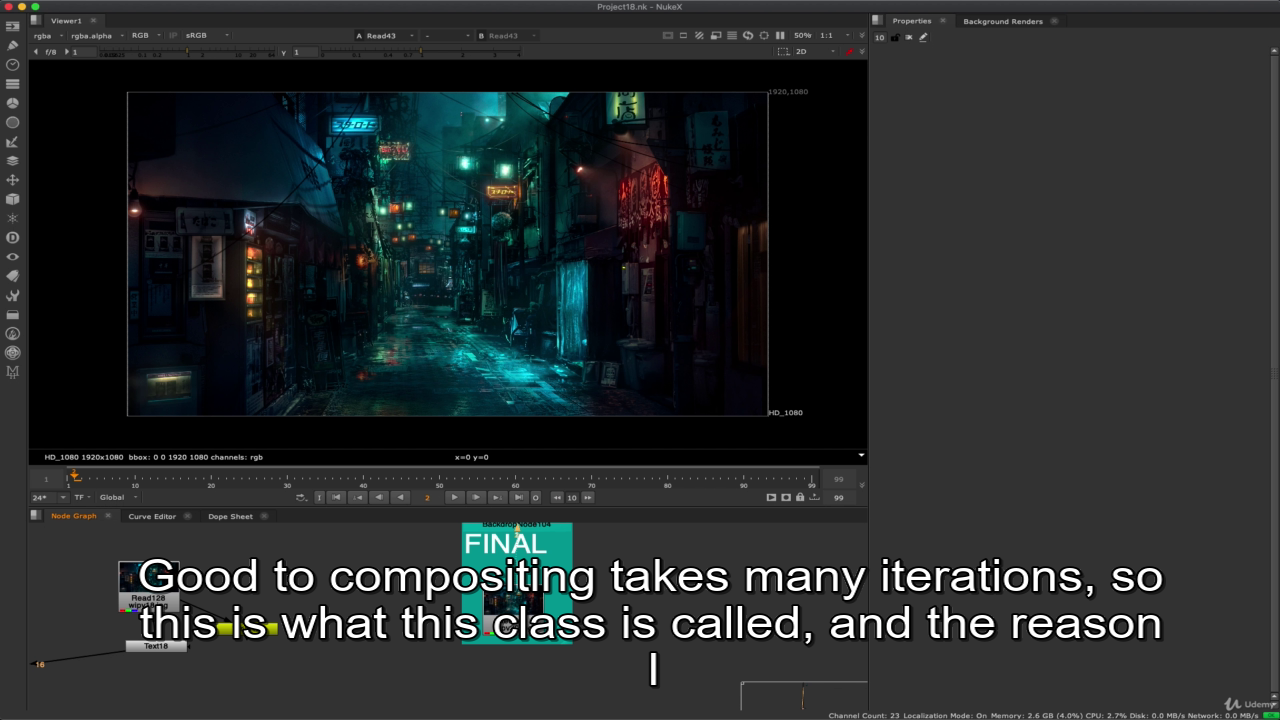
Task: Open the FurnaceCore nodes icon
Action: (13, 333)
